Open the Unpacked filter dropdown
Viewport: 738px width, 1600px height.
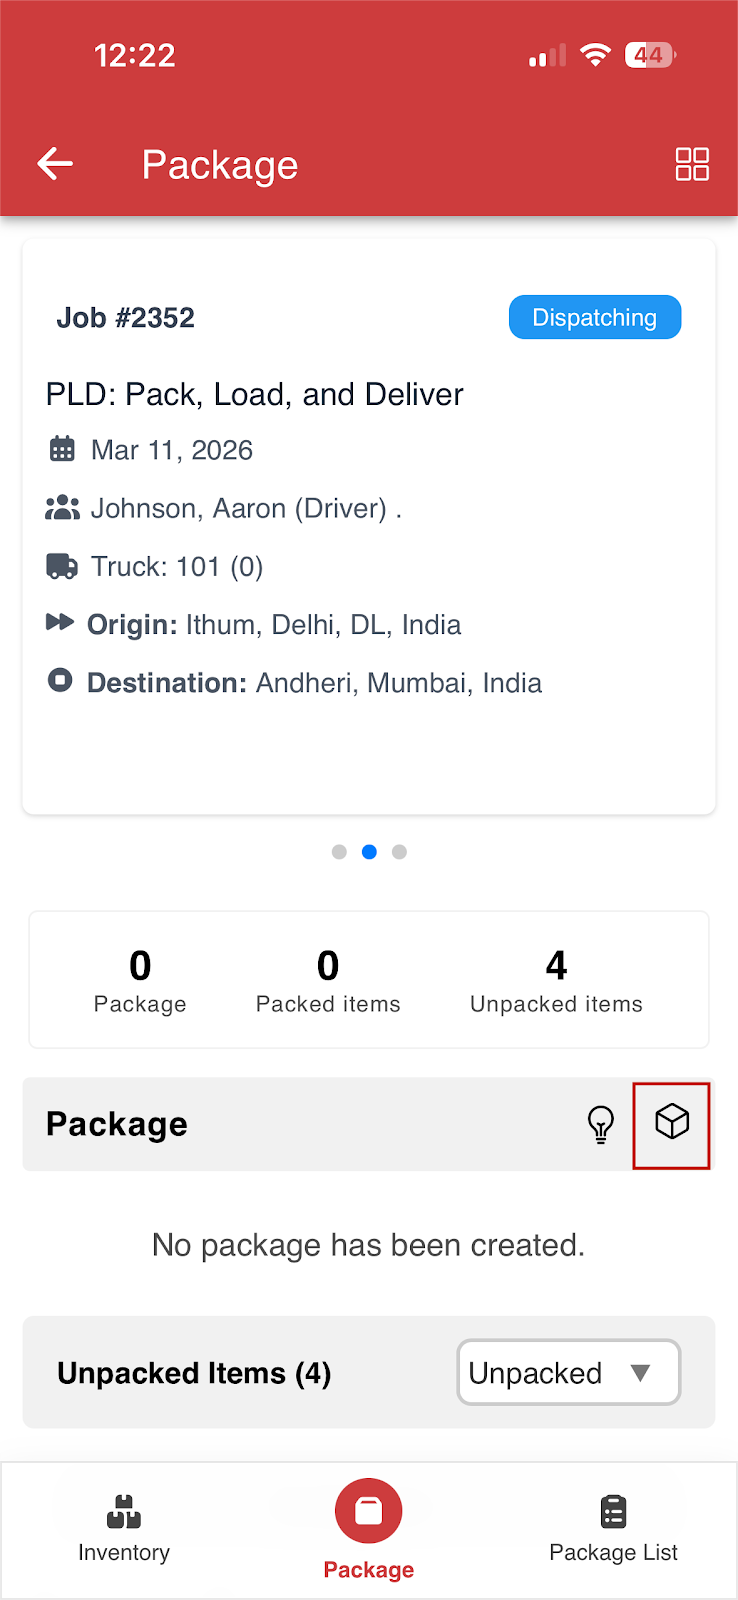click(569, 1372)
